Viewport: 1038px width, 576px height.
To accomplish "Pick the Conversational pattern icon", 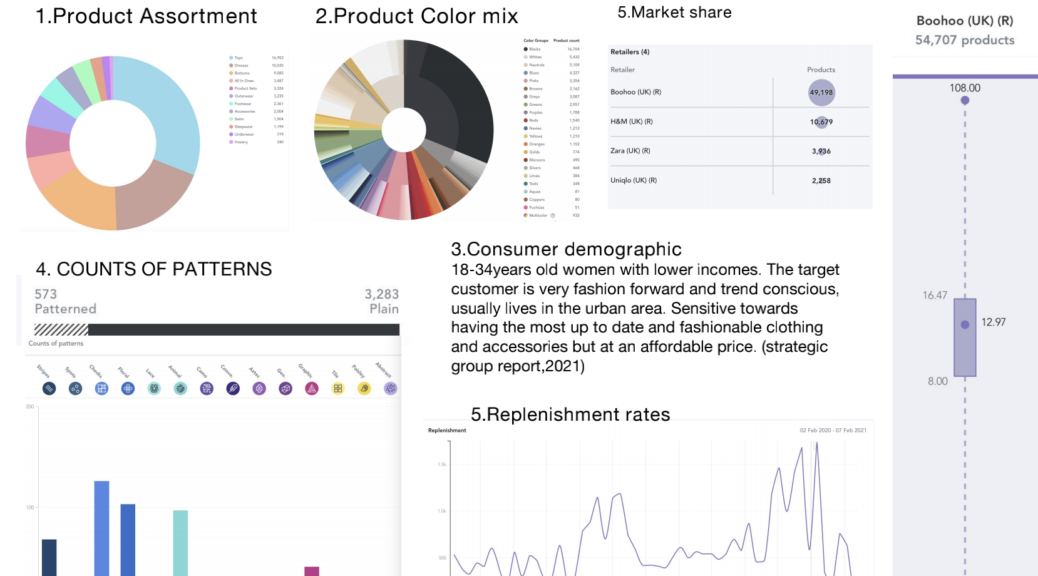I will 232,389.
